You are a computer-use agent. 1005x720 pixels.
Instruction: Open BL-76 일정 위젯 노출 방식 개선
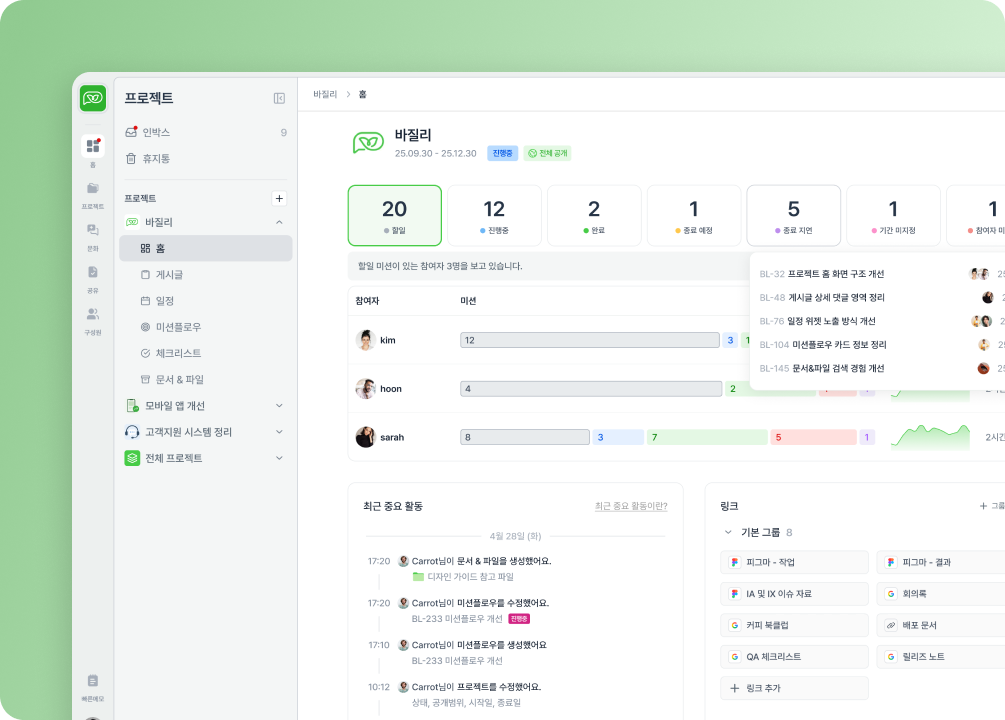click(x=817, y=321)
